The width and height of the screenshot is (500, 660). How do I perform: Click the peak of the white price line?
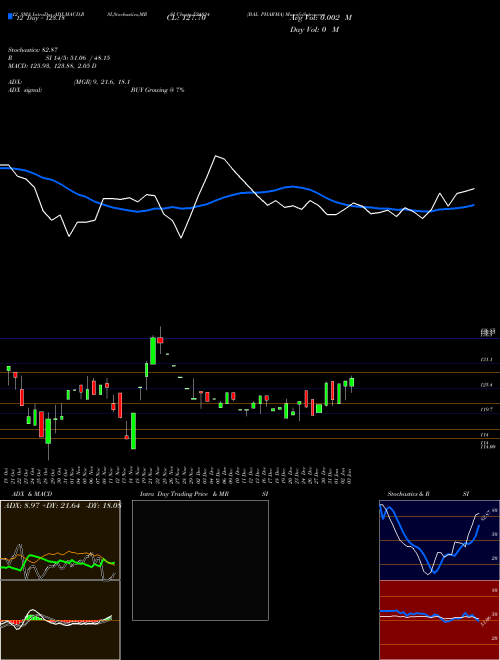point(215,156)
